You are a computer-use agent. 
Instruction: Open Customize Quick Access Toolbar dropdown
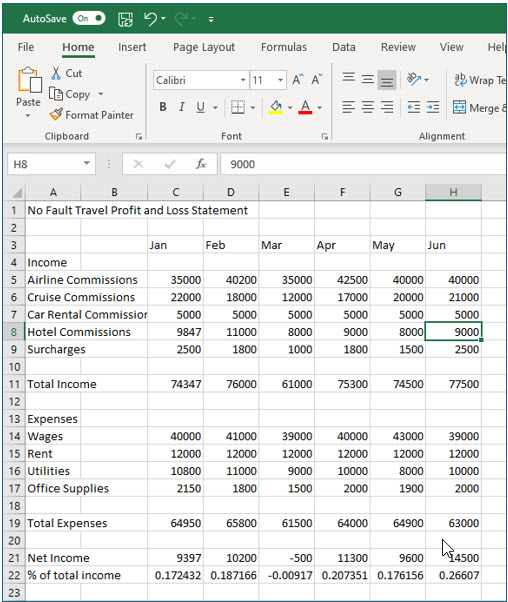click(211, 19)
